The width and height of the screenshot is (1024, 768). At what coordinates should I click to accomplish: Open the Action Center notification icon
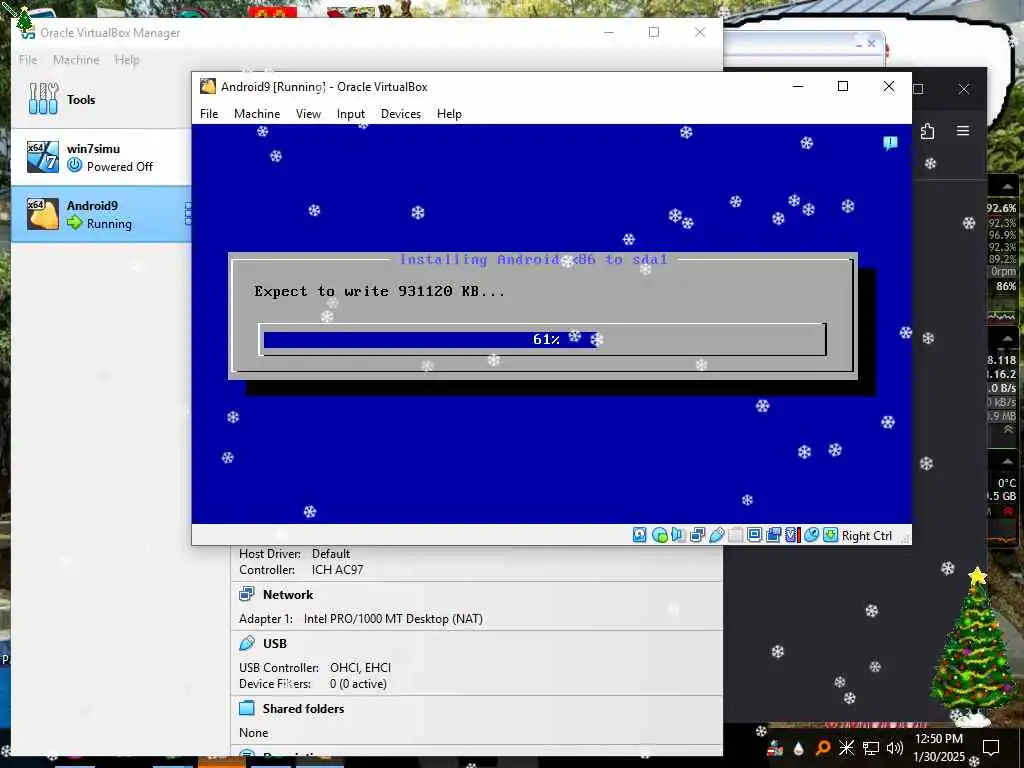click(991, 748)
